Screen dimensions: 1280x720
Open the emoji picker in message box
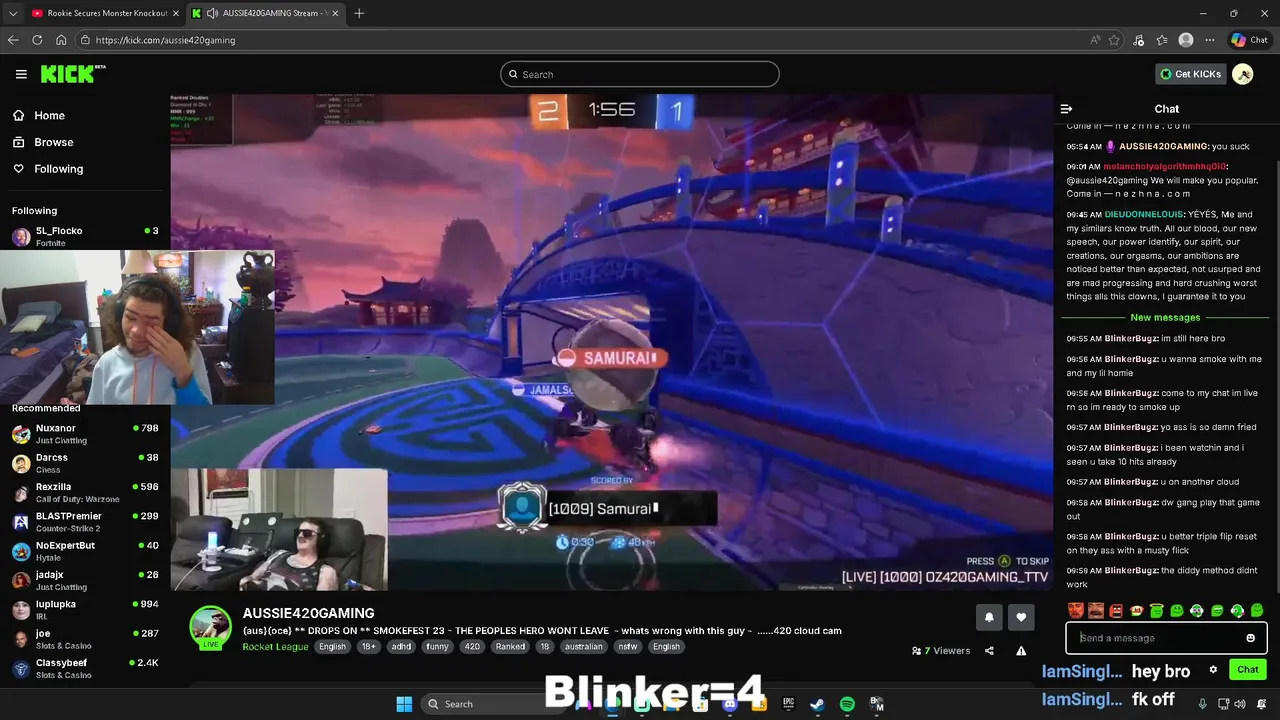[x=1250, y=638]
